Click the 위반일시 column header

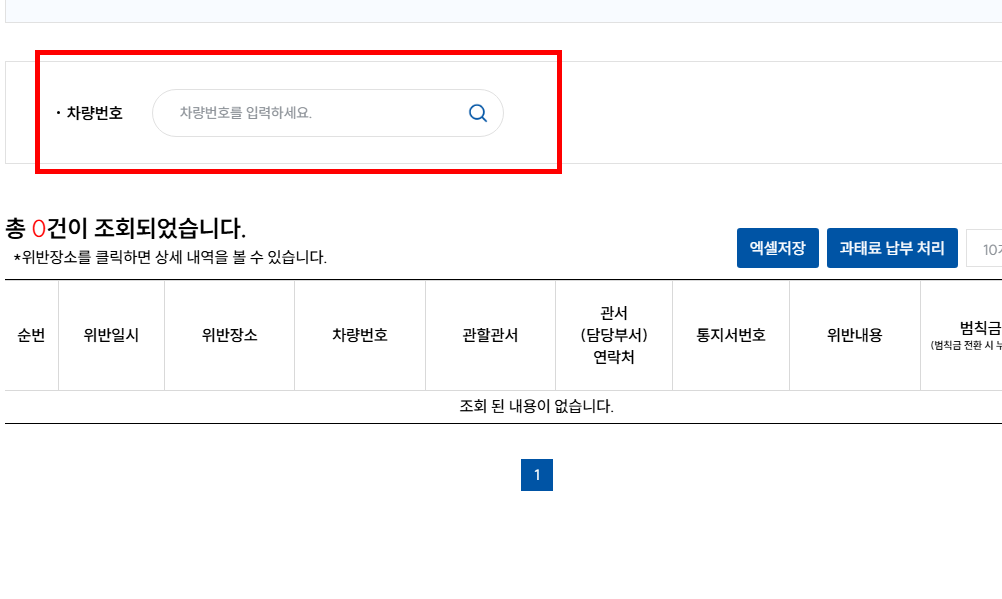pos(111,335)
